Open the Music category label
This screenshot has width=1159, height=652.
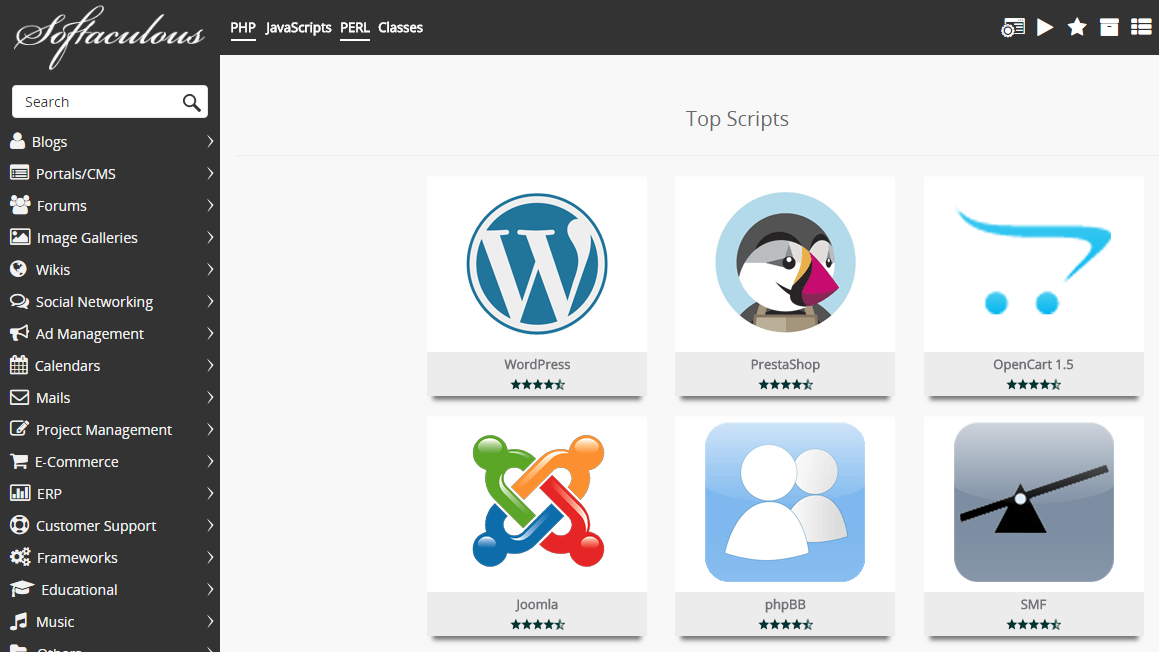[x=55, y=622]
